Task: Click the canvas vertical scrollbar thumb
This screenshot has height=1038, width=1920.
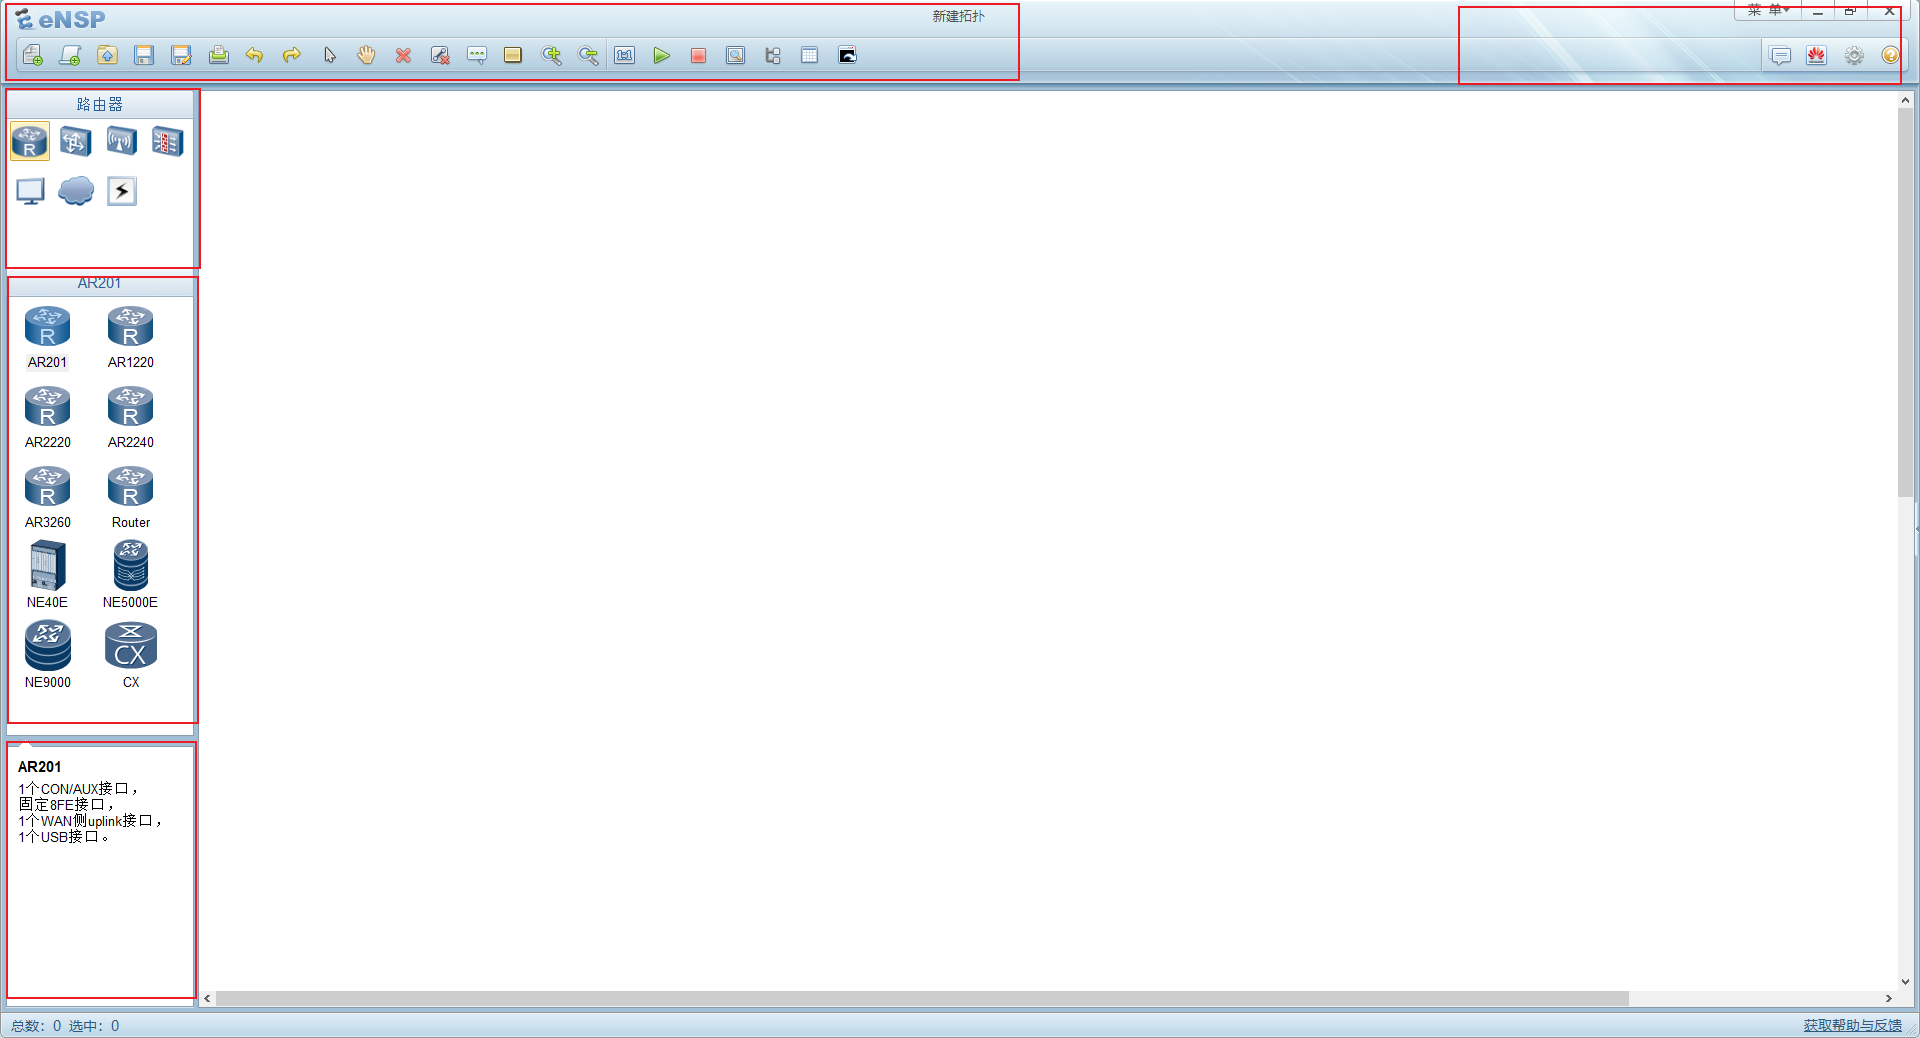Action: pyautogui.click(x=1905, y=302)
